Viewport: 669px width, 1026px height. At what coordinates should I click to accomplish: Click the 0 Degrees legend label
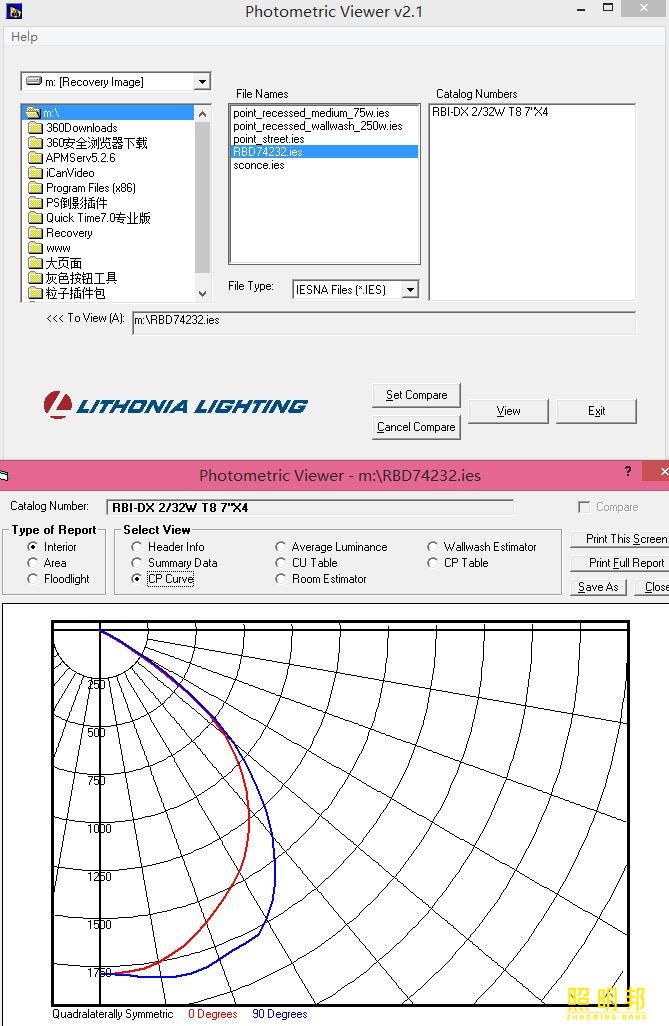pyautogui.click(x=213, y=1014)
